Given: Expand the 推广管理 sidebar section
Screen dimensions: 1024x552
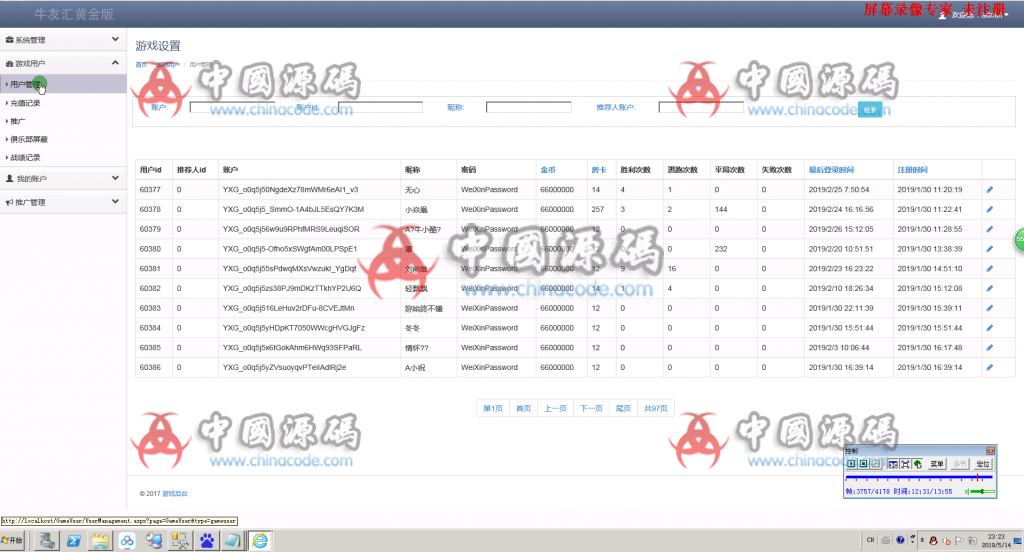Looking at the screenshot, I should tap(63, 202).
